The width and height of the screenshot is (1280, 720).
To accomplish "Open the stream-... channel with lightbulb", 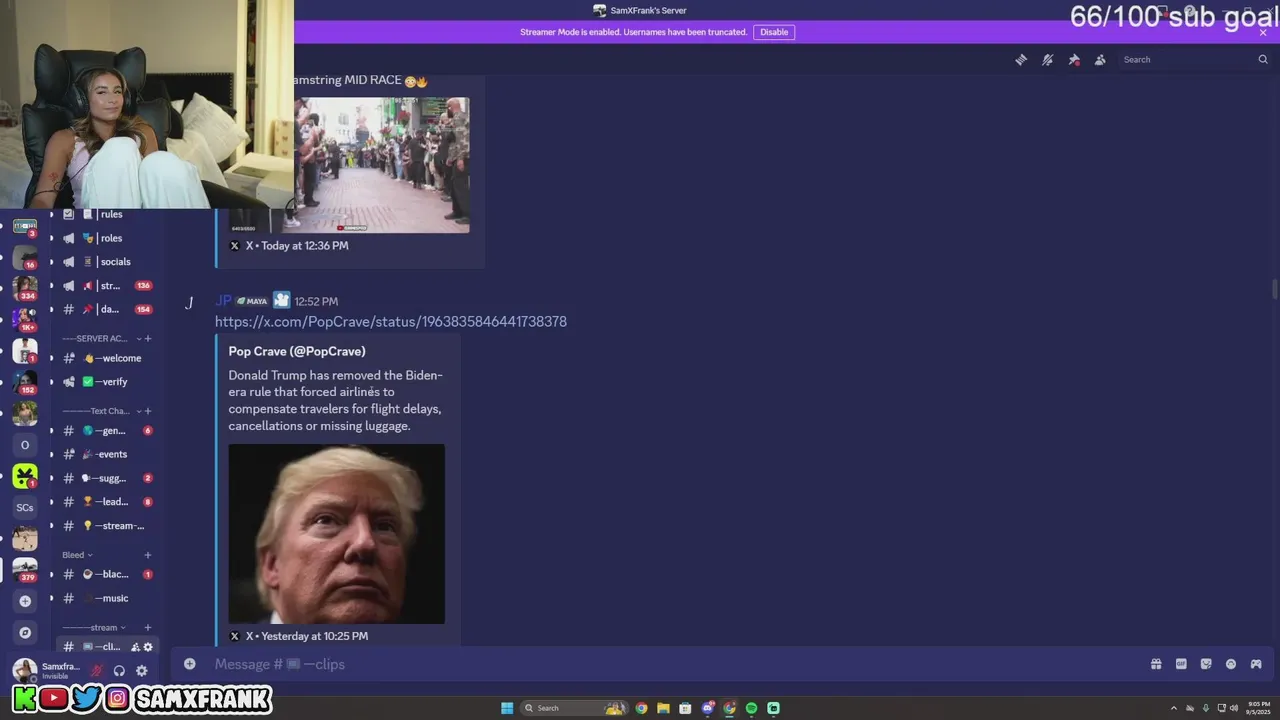I will (107, 526).
